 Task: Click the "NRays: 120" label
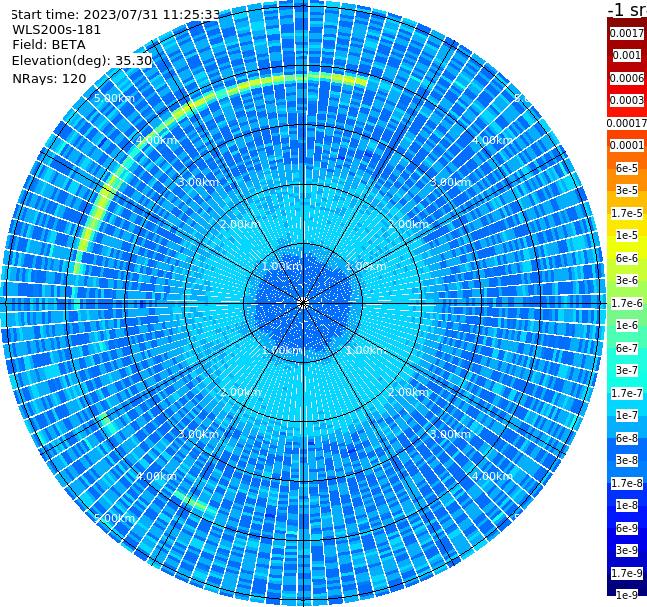click(x=50, y=78)
